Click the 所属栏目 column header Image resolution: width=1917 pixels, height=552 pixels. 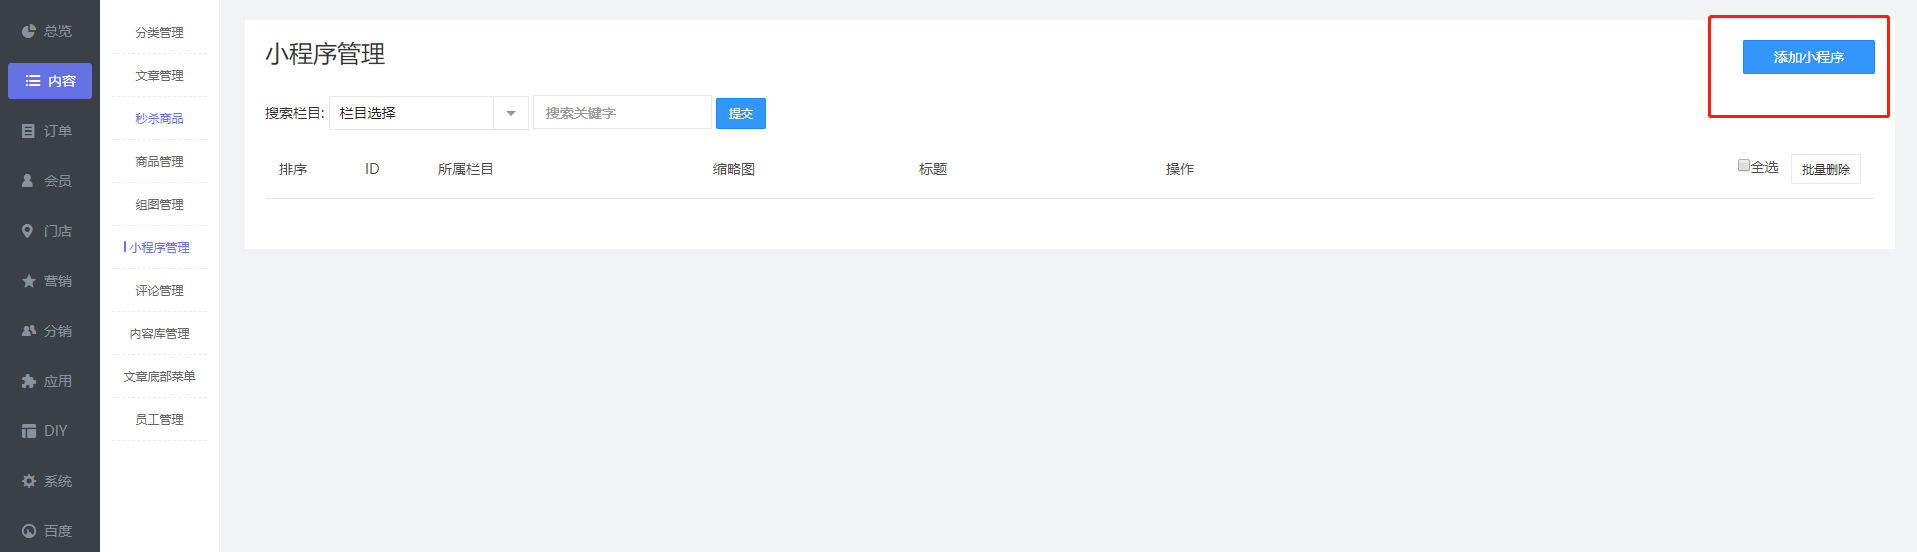466,169
